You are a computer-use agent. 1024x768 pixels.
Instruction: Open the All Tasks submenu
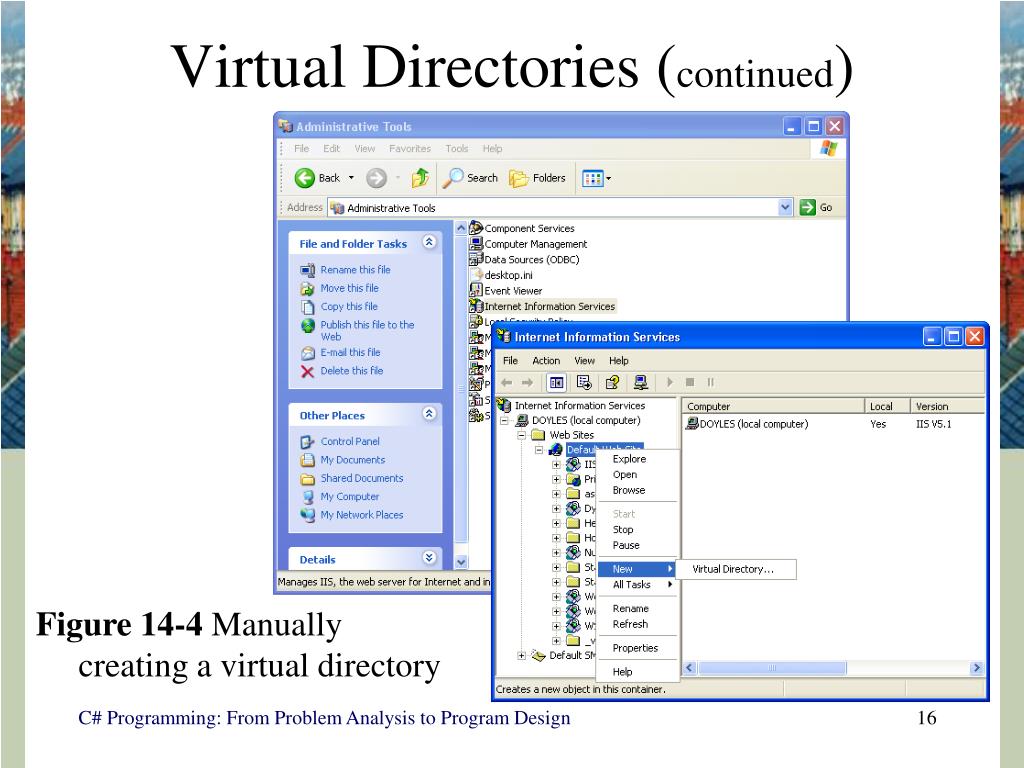(x=637, y=584)
